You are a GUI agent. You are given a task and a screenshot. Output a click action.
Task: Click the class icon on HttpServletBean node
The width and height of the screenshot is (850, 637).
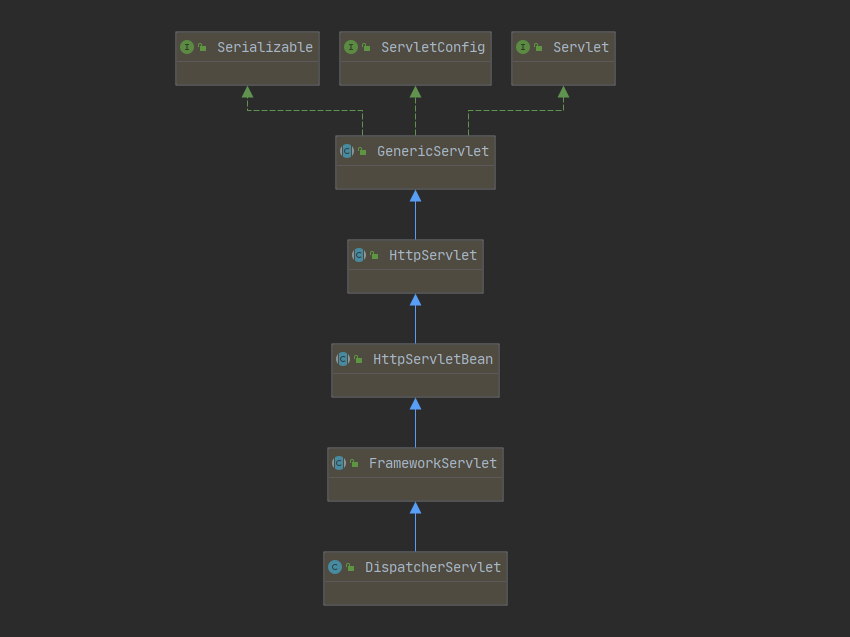tap(343, 359)
